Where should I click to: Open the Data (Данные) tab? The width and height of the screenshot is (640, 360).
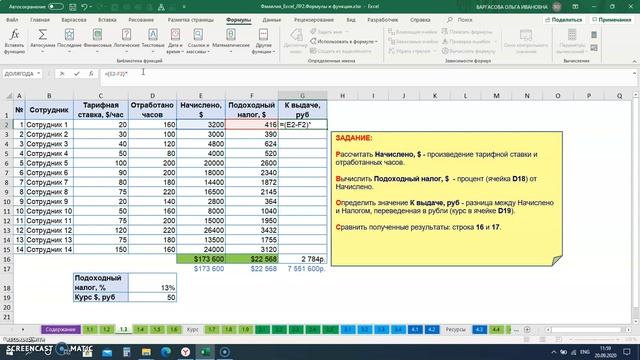click(271, 20)
